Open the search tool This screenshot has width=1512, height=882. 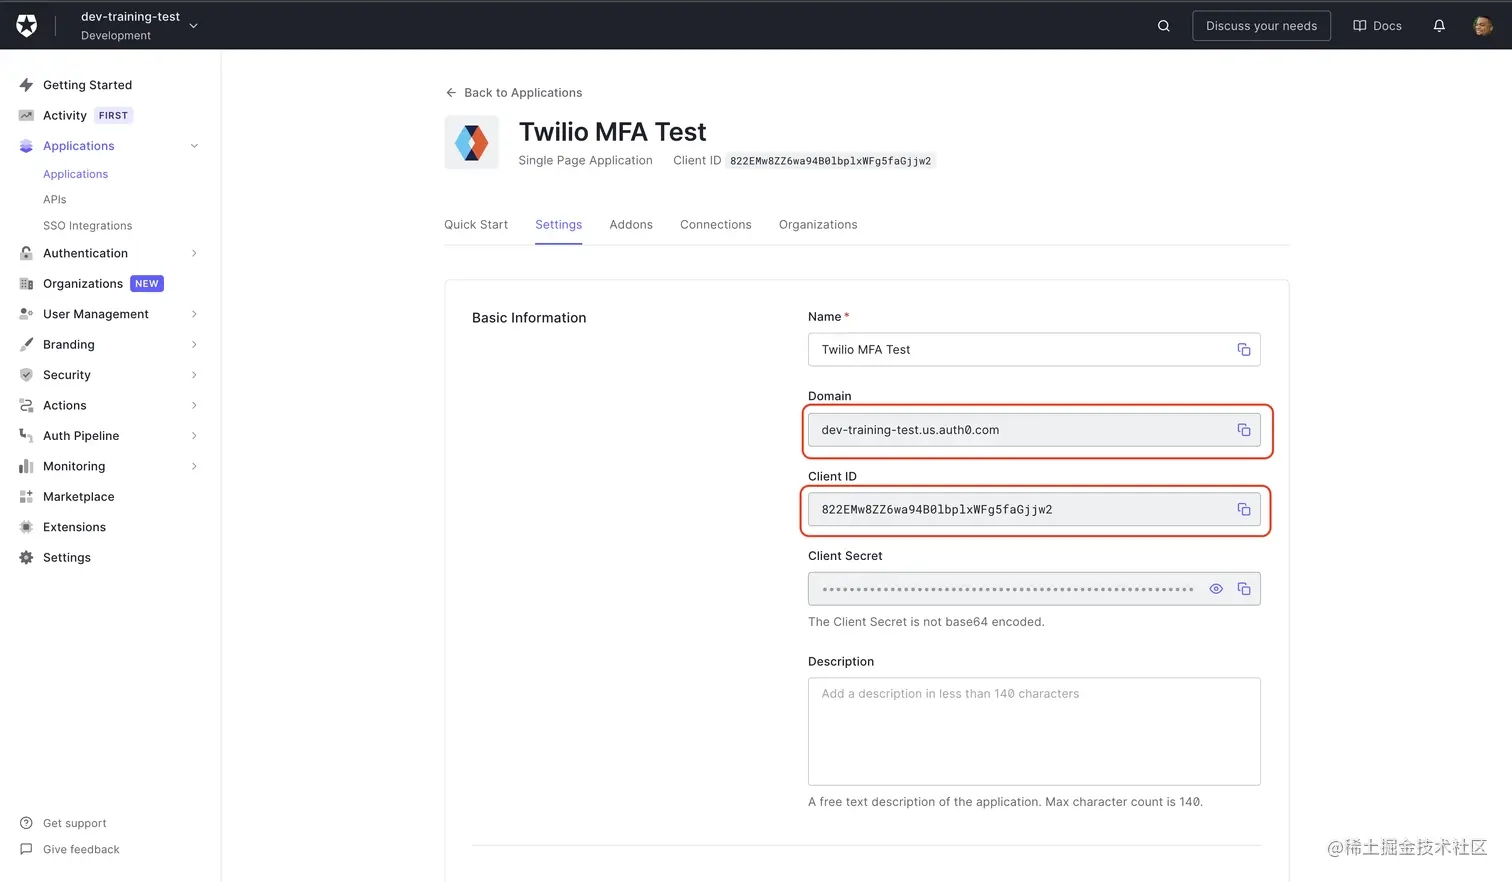[x=1163, y=25]
